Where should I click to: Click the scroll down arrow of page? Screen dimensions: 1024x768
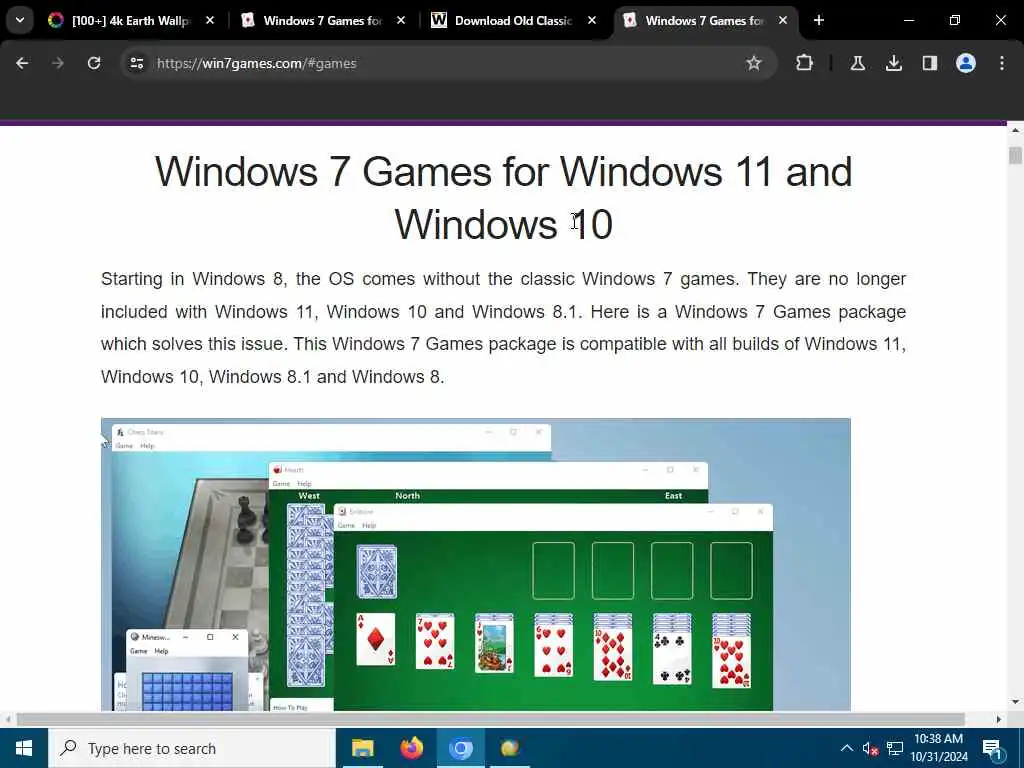1015,701
